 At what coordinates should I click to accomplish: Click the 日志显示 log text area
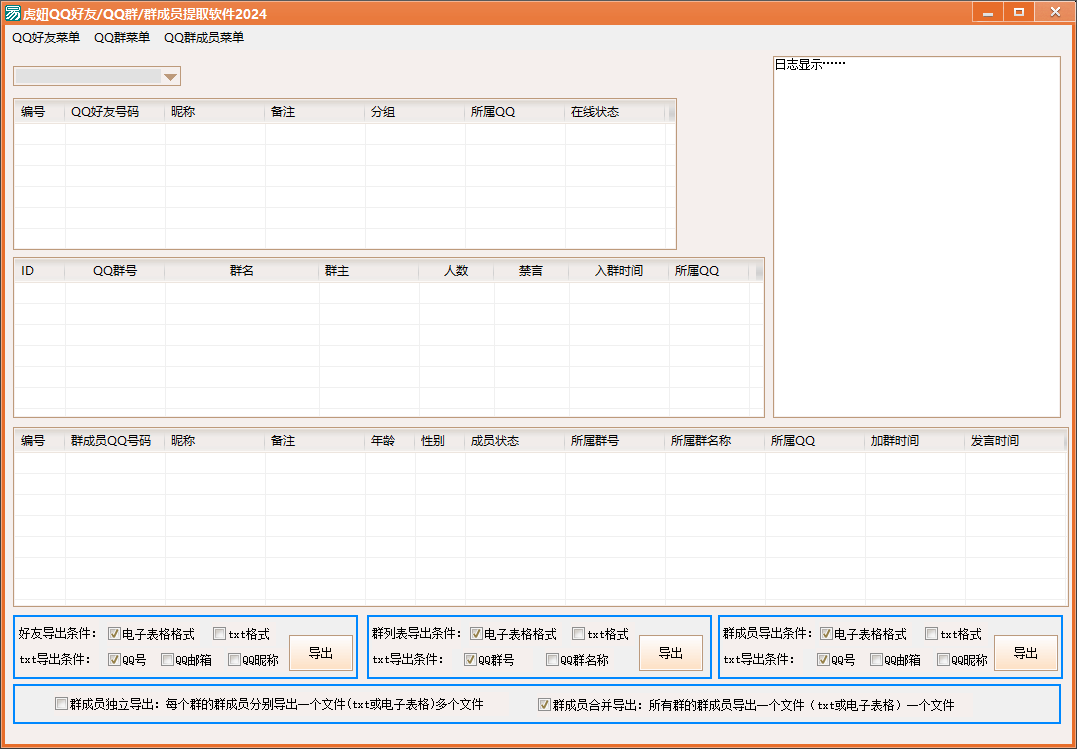[917, 237]
